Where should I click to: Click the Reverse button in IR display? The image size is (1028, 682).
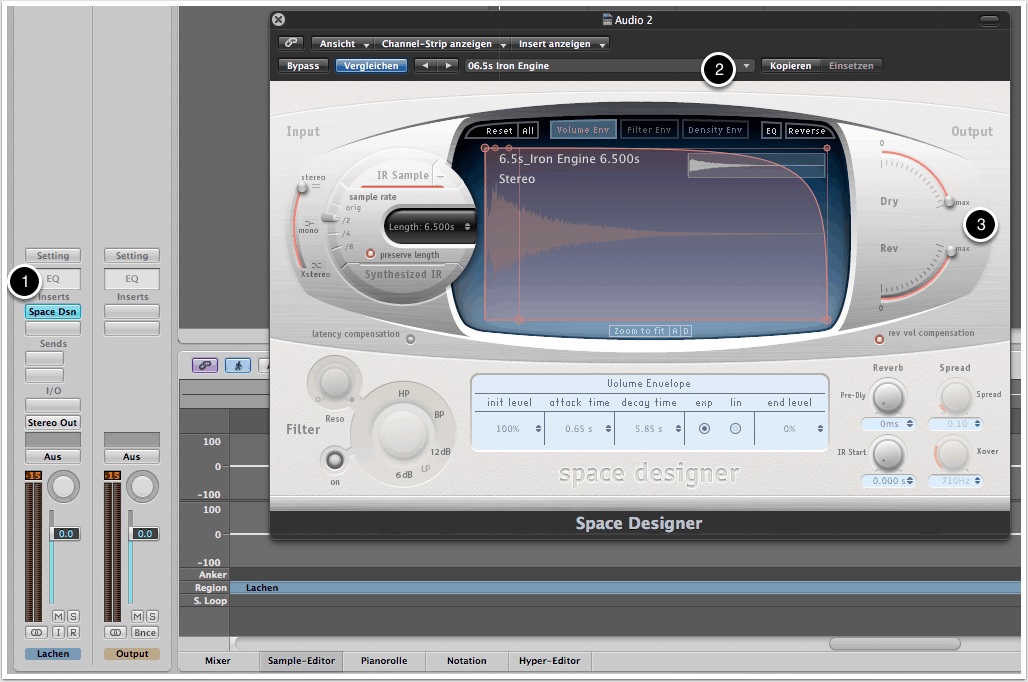[806, 131]
